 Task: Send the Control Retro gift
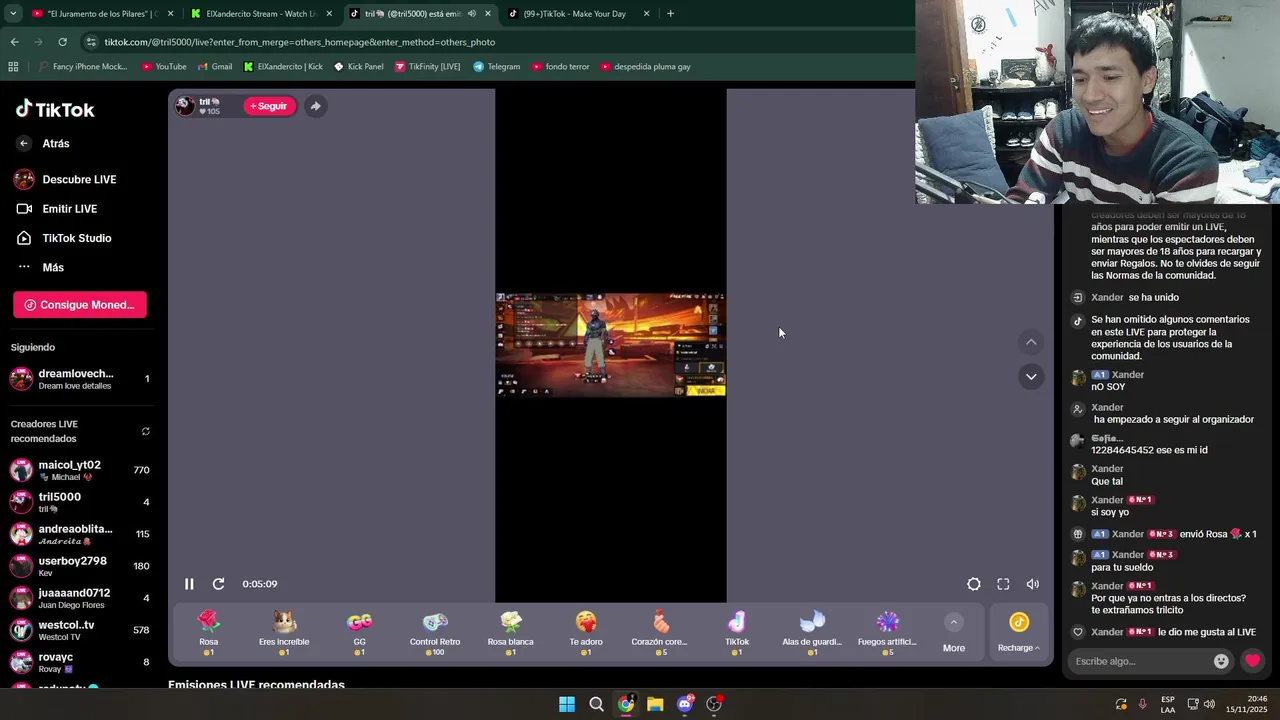435,633
